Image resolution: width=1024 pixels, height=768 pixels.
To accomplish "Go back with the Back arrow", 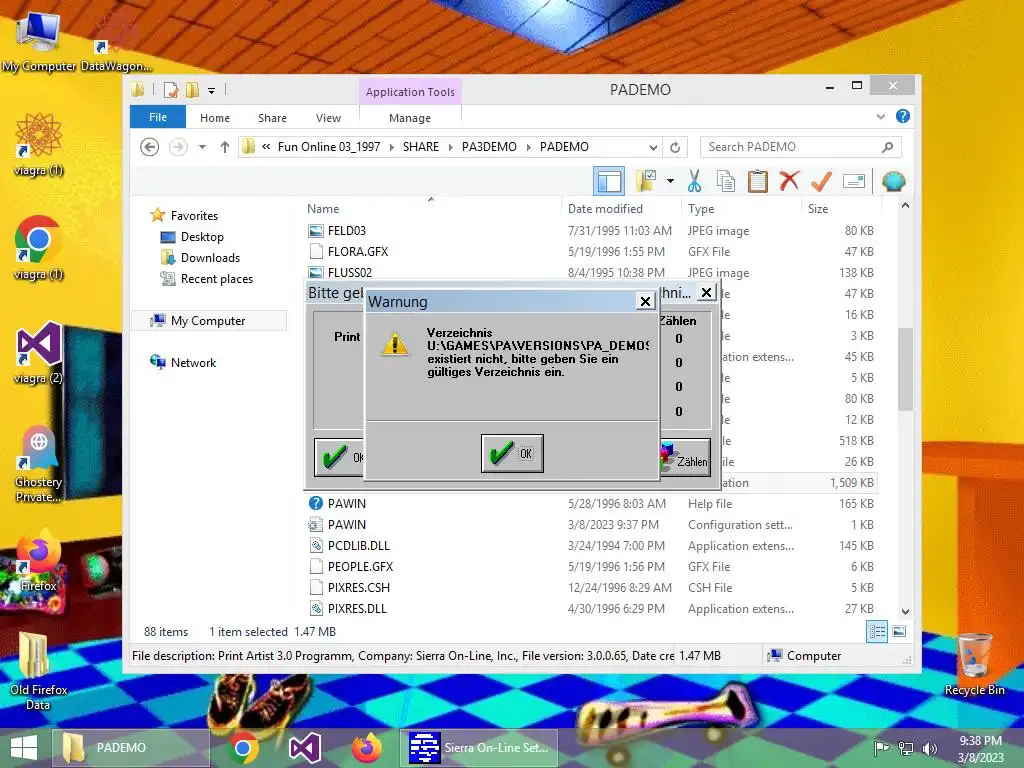I will pos(150,147).
